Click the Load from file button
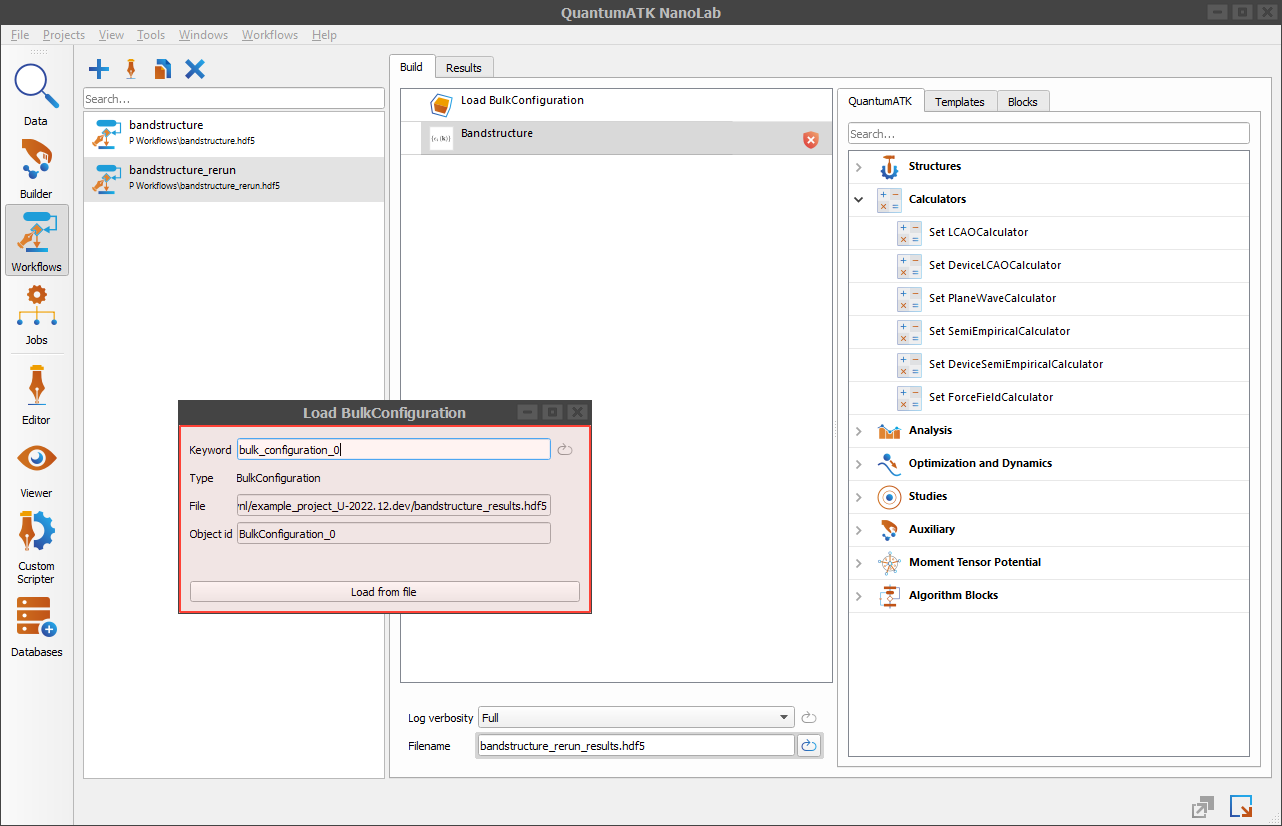Image resolution: width=1282 pixels, height=826 pixels. 384,592
